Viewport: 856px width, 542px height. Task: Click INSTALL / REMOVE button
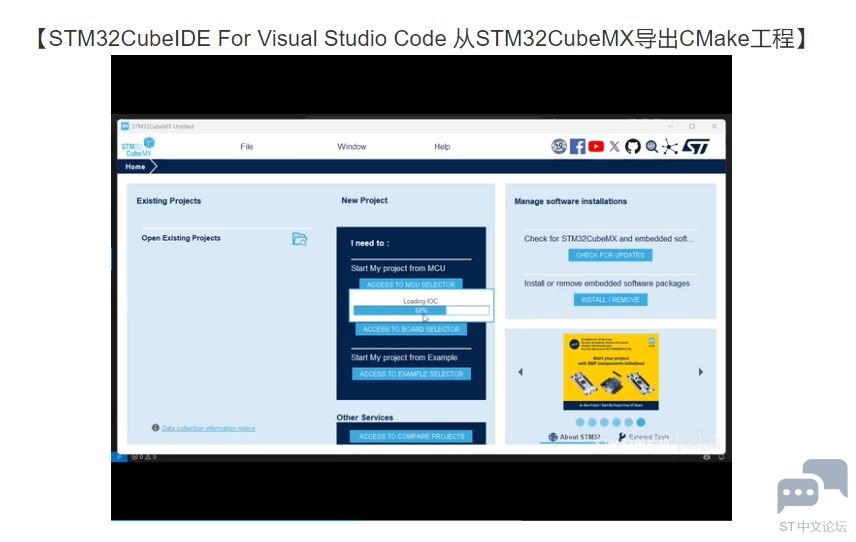tap(610, 300)
